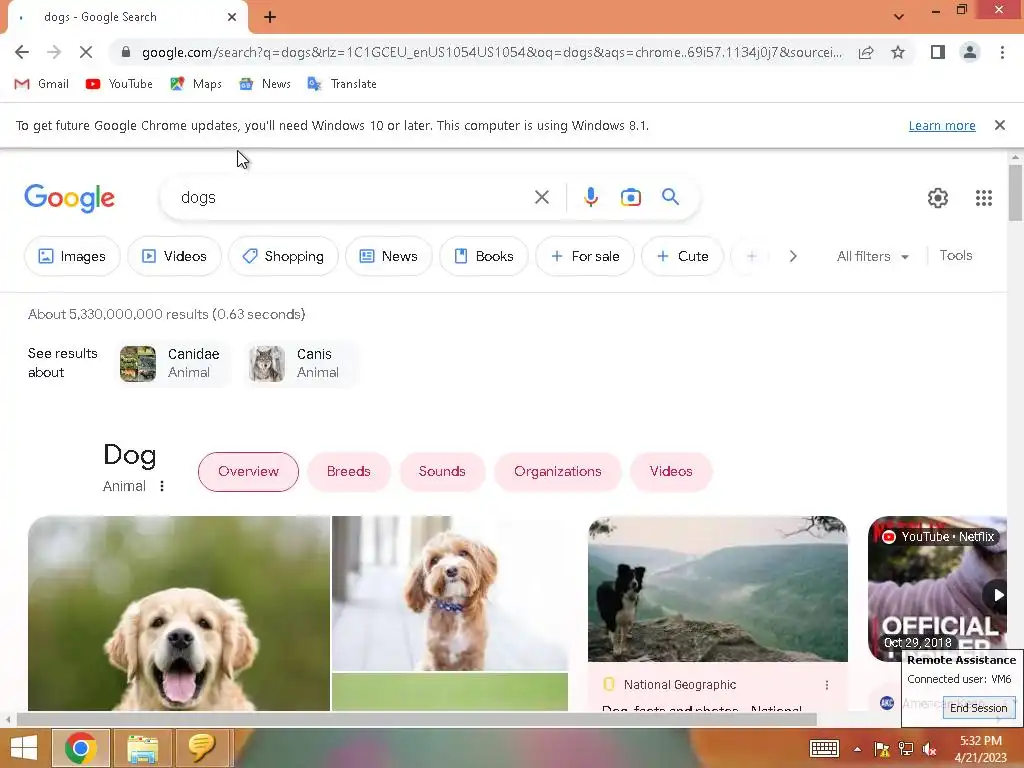The width and height of the screenshot is (1024, 768).
Task: Bookmark this page with star icon
Action: 898,52
